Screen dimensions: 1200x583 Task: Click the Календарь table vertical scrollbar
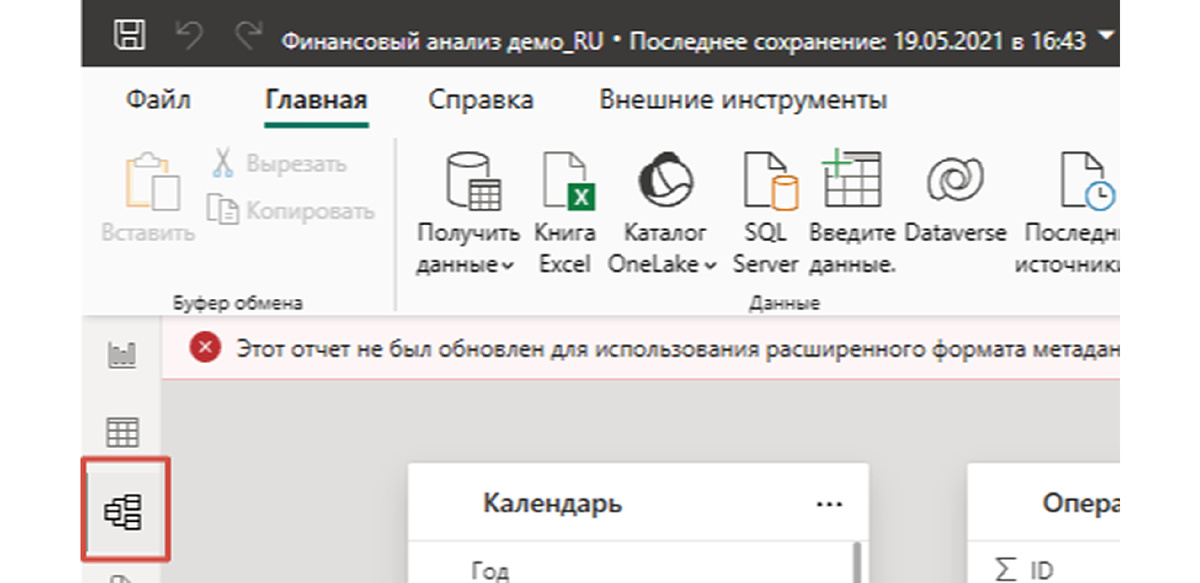tap(857, 563)
